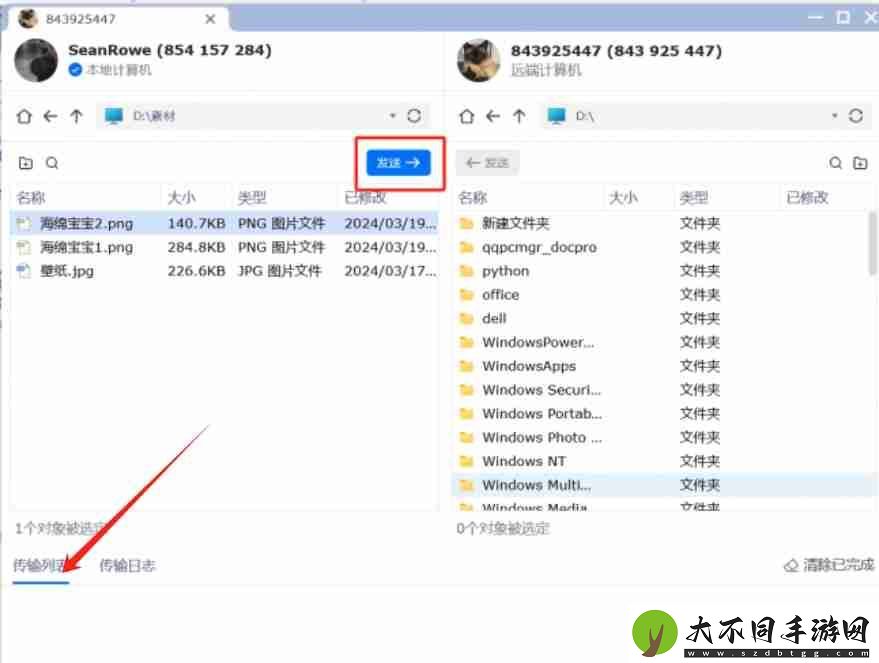Viewport: 879px width, 663px height.
Task: Open the remote path dropdown arrow
Action: 834,115
